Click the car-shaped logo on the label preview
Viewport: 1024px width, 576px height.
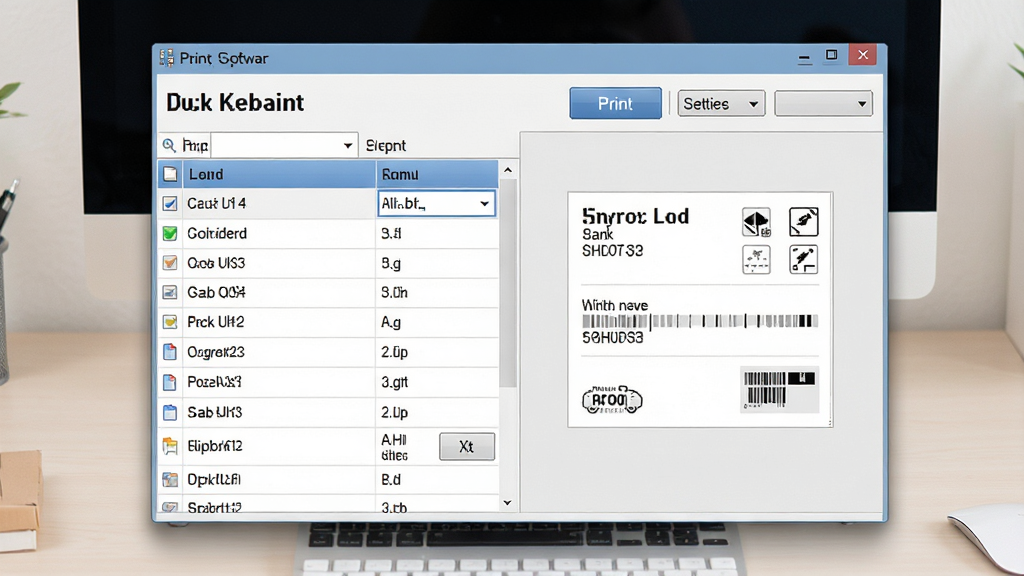tap(612, 398)
